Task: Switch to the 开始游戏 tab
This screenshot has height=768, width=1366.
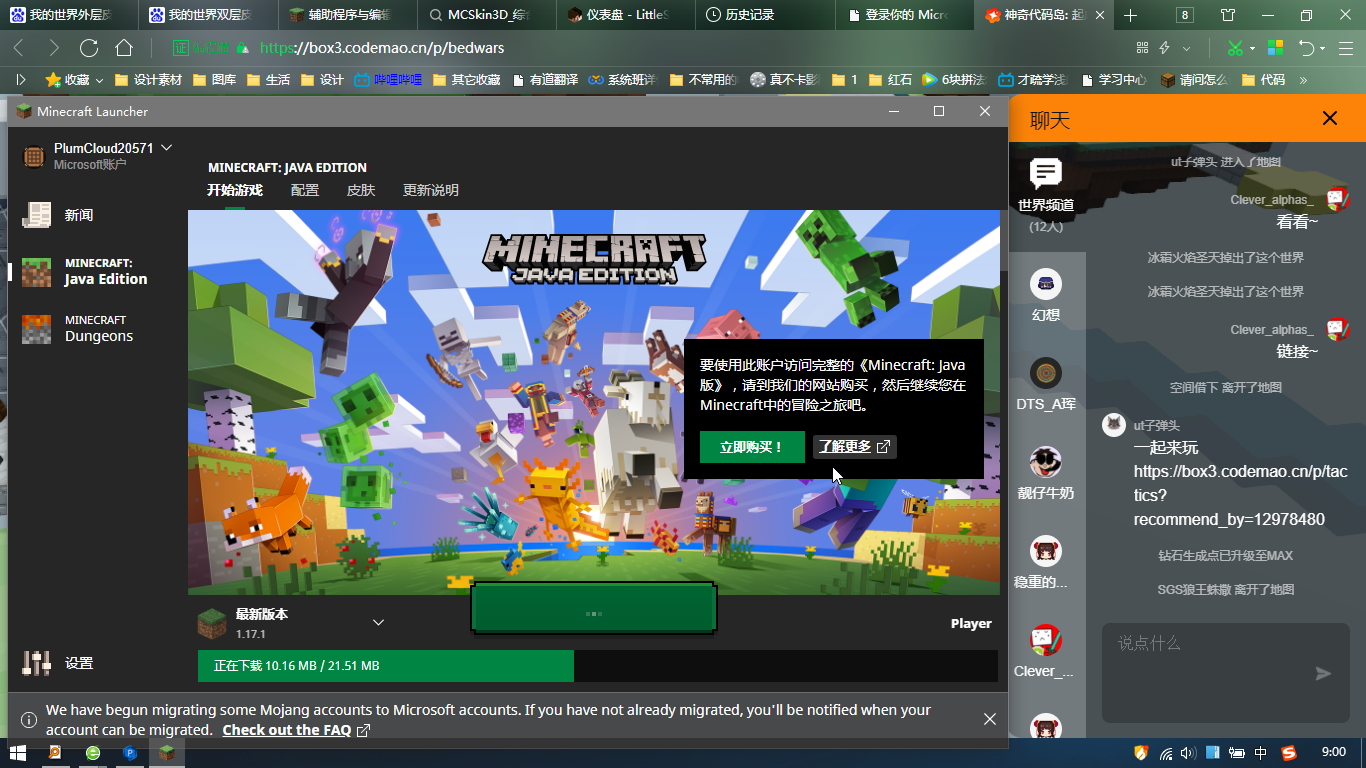Action: pos(235,190)
